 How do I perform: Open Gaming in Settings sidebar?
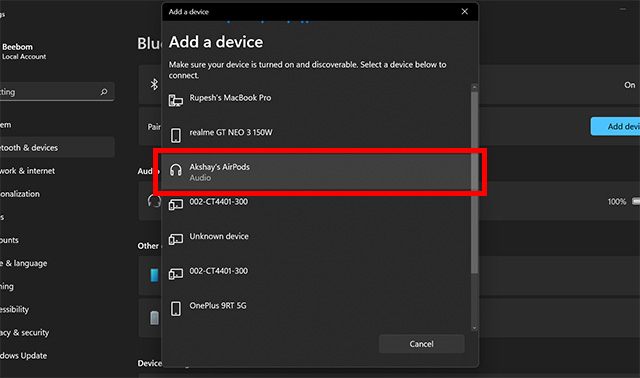[57, 286]
